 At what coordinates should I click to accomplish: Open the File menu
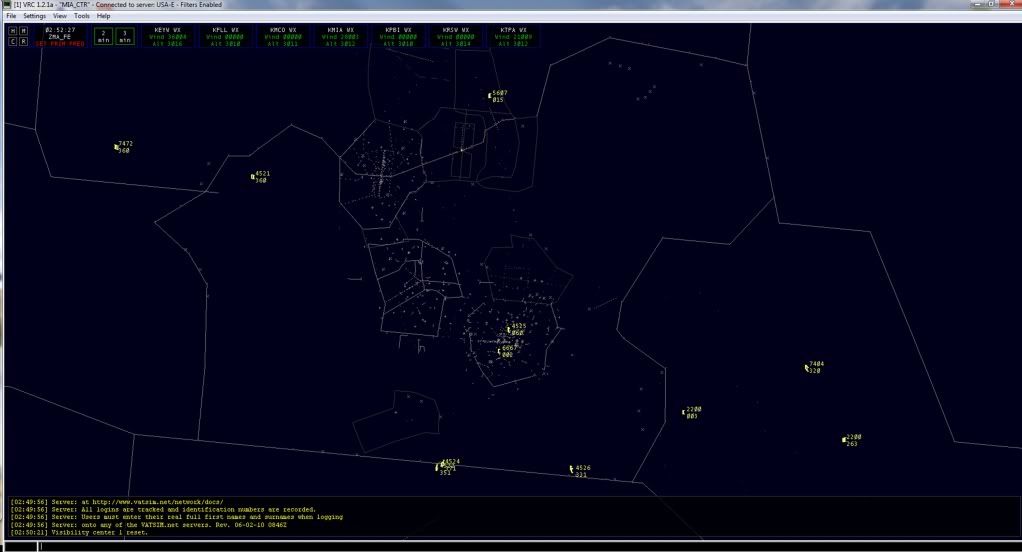click(x=12, y=16)
